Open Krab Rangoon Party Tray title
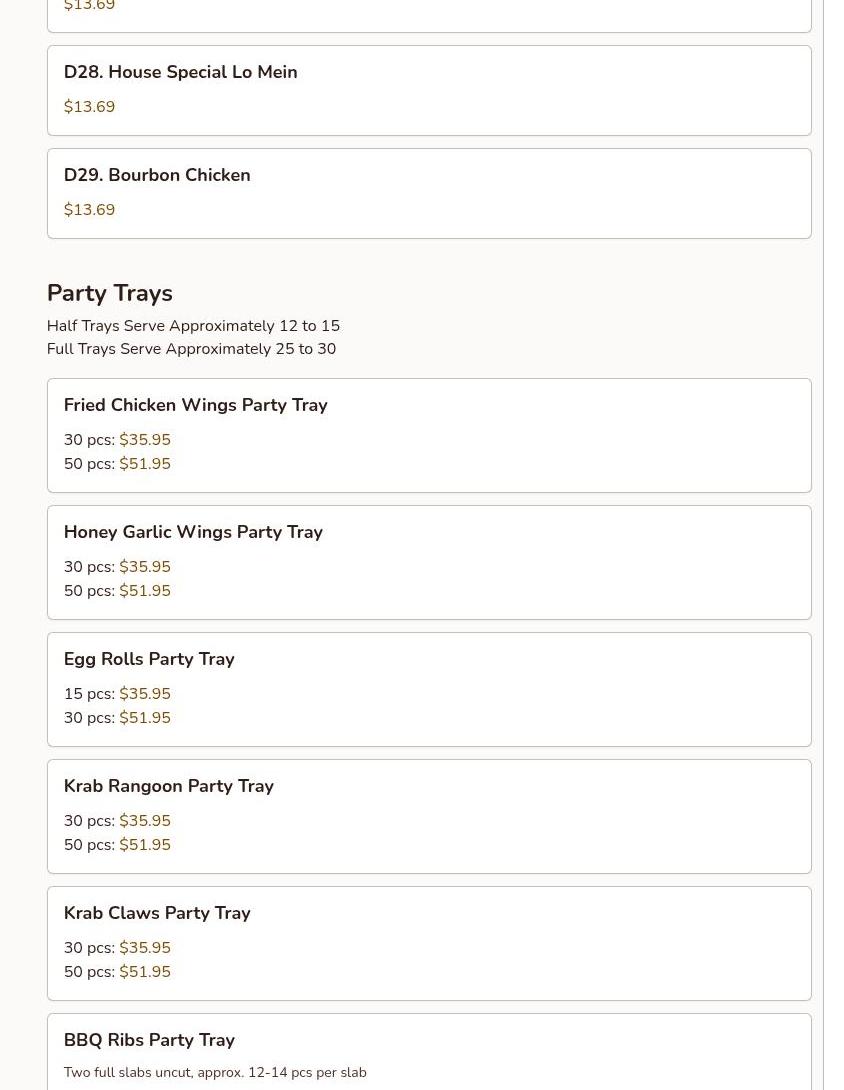844x1090 pixels. pos(169,786)
